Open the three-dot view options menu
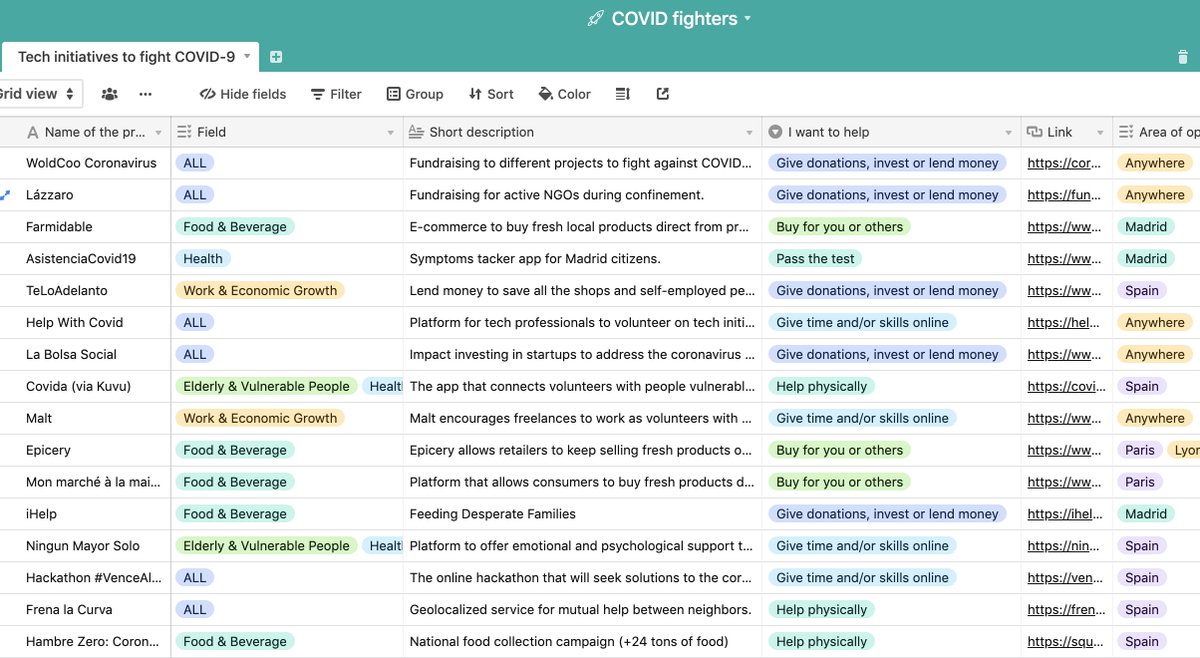Screen dimensions: 1200x658 click(146, 94)
